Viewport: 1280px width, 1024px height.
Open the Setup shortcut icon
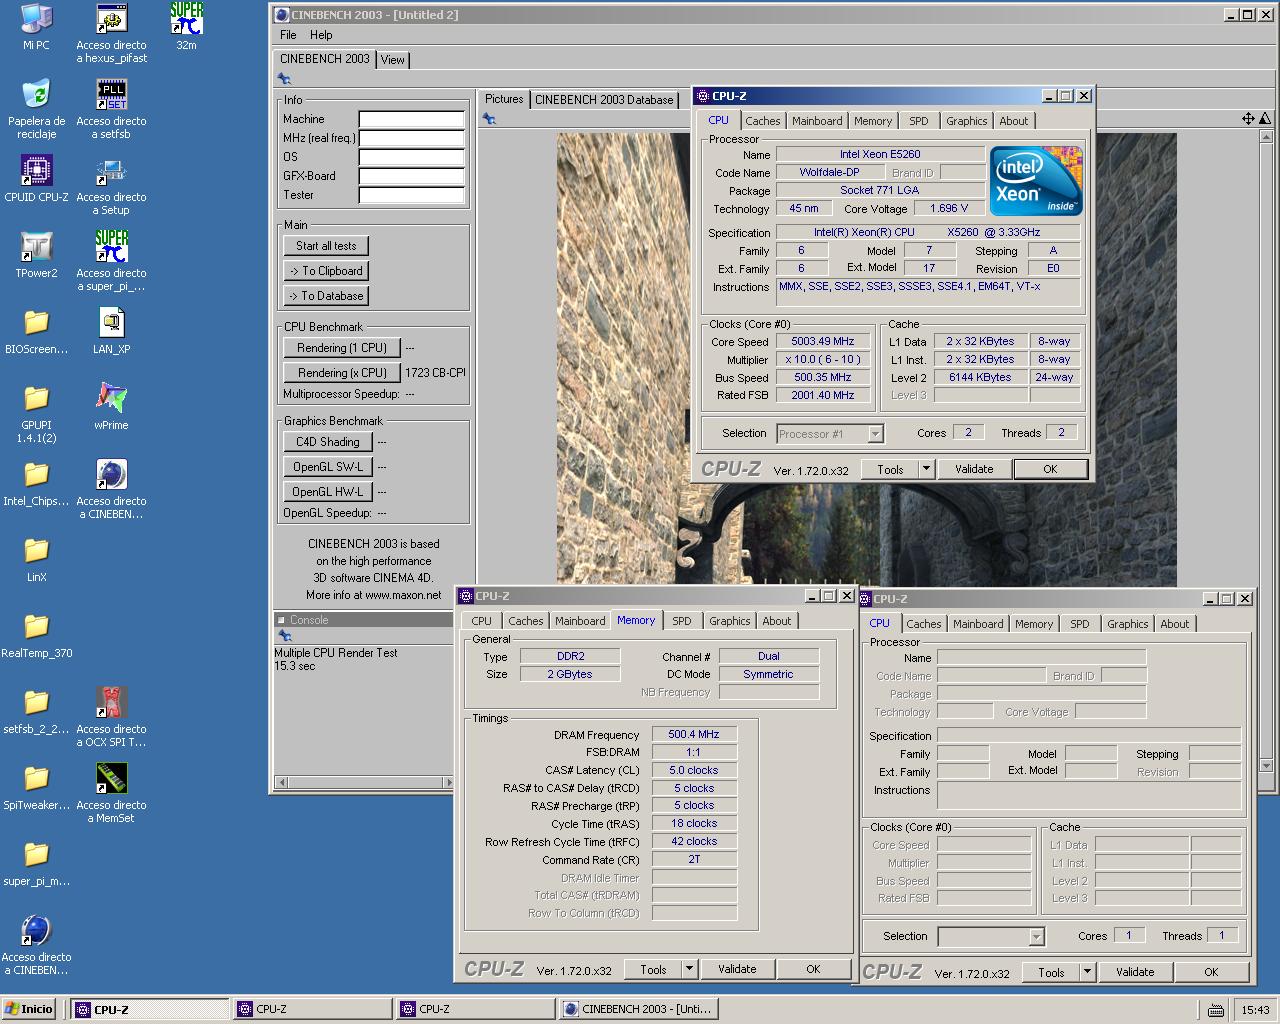tap(111, 171)
